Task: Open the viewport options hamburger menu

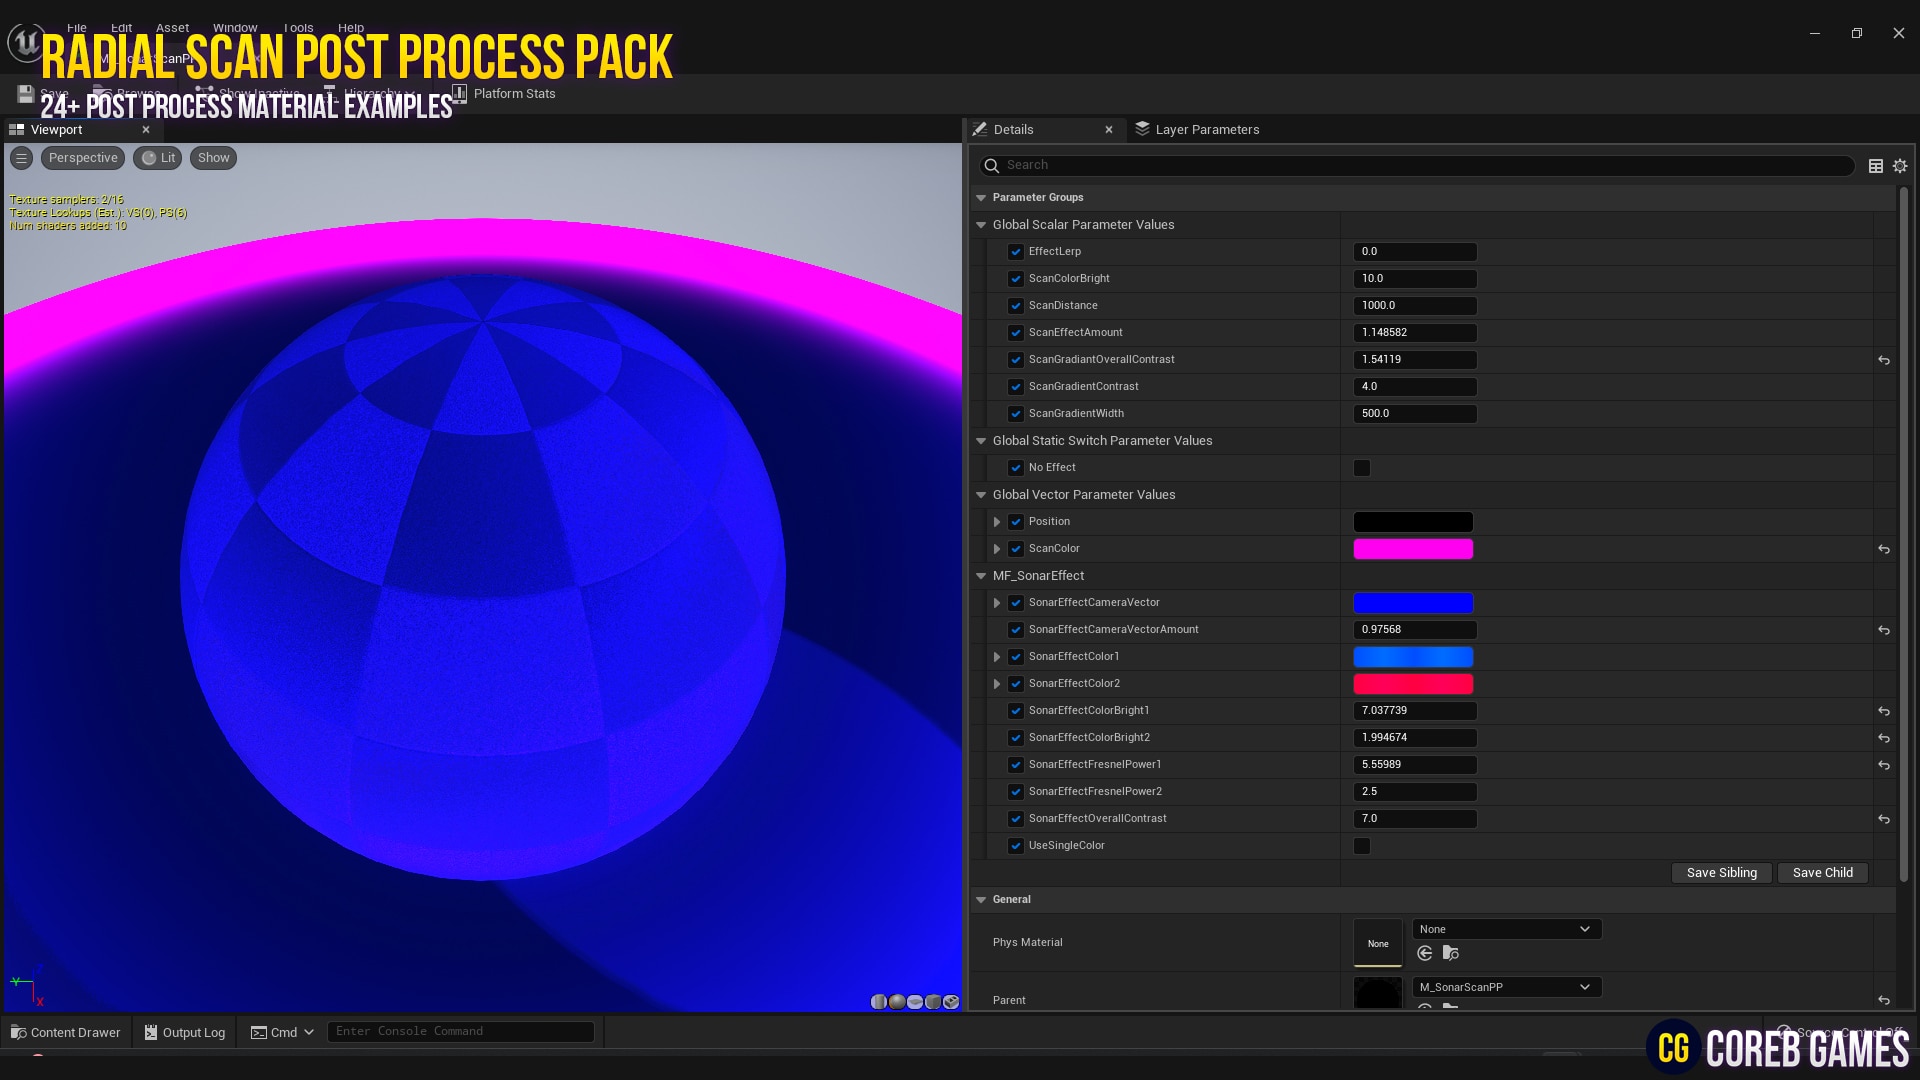Action: click(x=21, y=158)
